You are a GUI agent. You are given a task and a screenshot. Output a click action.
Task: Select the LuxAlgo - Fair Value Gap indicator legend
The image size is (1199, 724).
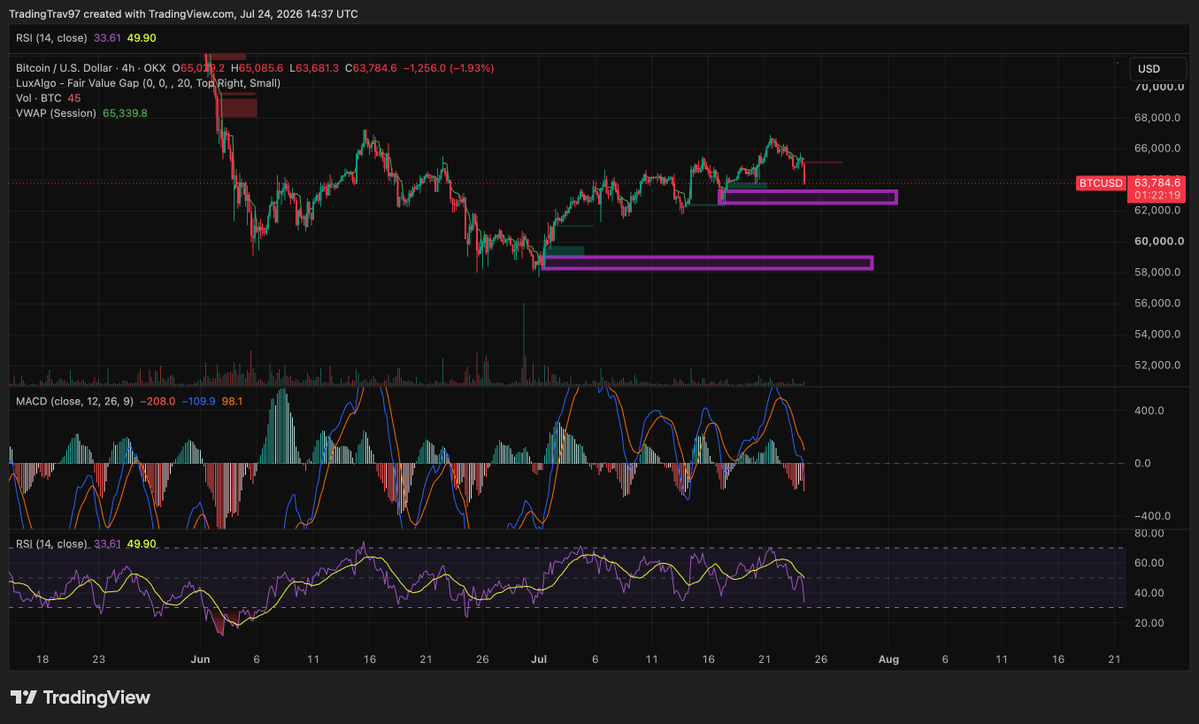tap(148, 83)
